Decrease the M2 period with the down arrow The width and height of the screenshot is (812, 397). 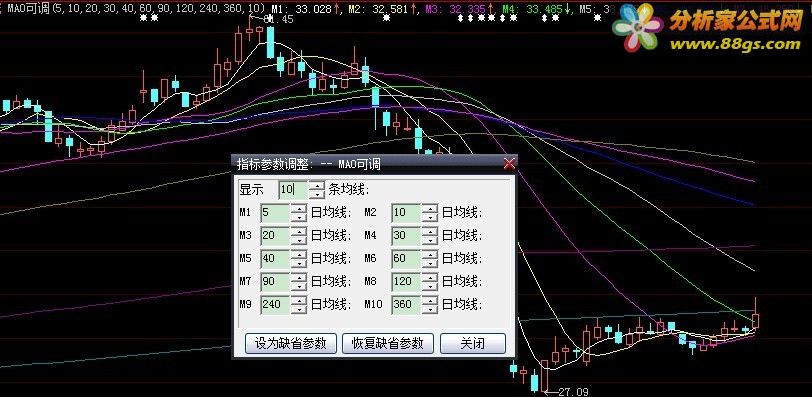tap(430, 217)
